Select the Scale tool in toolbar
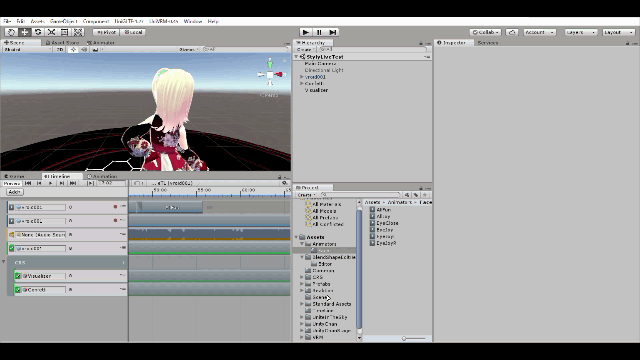 click(51, 32)
